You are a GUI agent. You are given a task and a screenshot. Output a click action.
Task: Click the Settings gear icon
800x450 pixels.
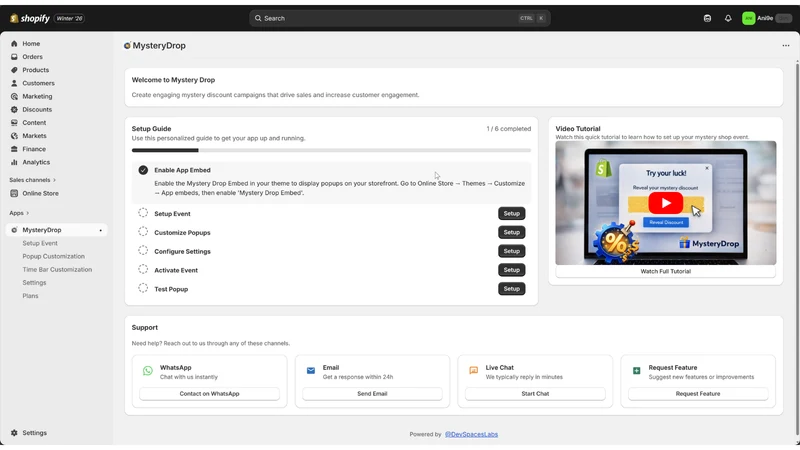coord(14,433)
